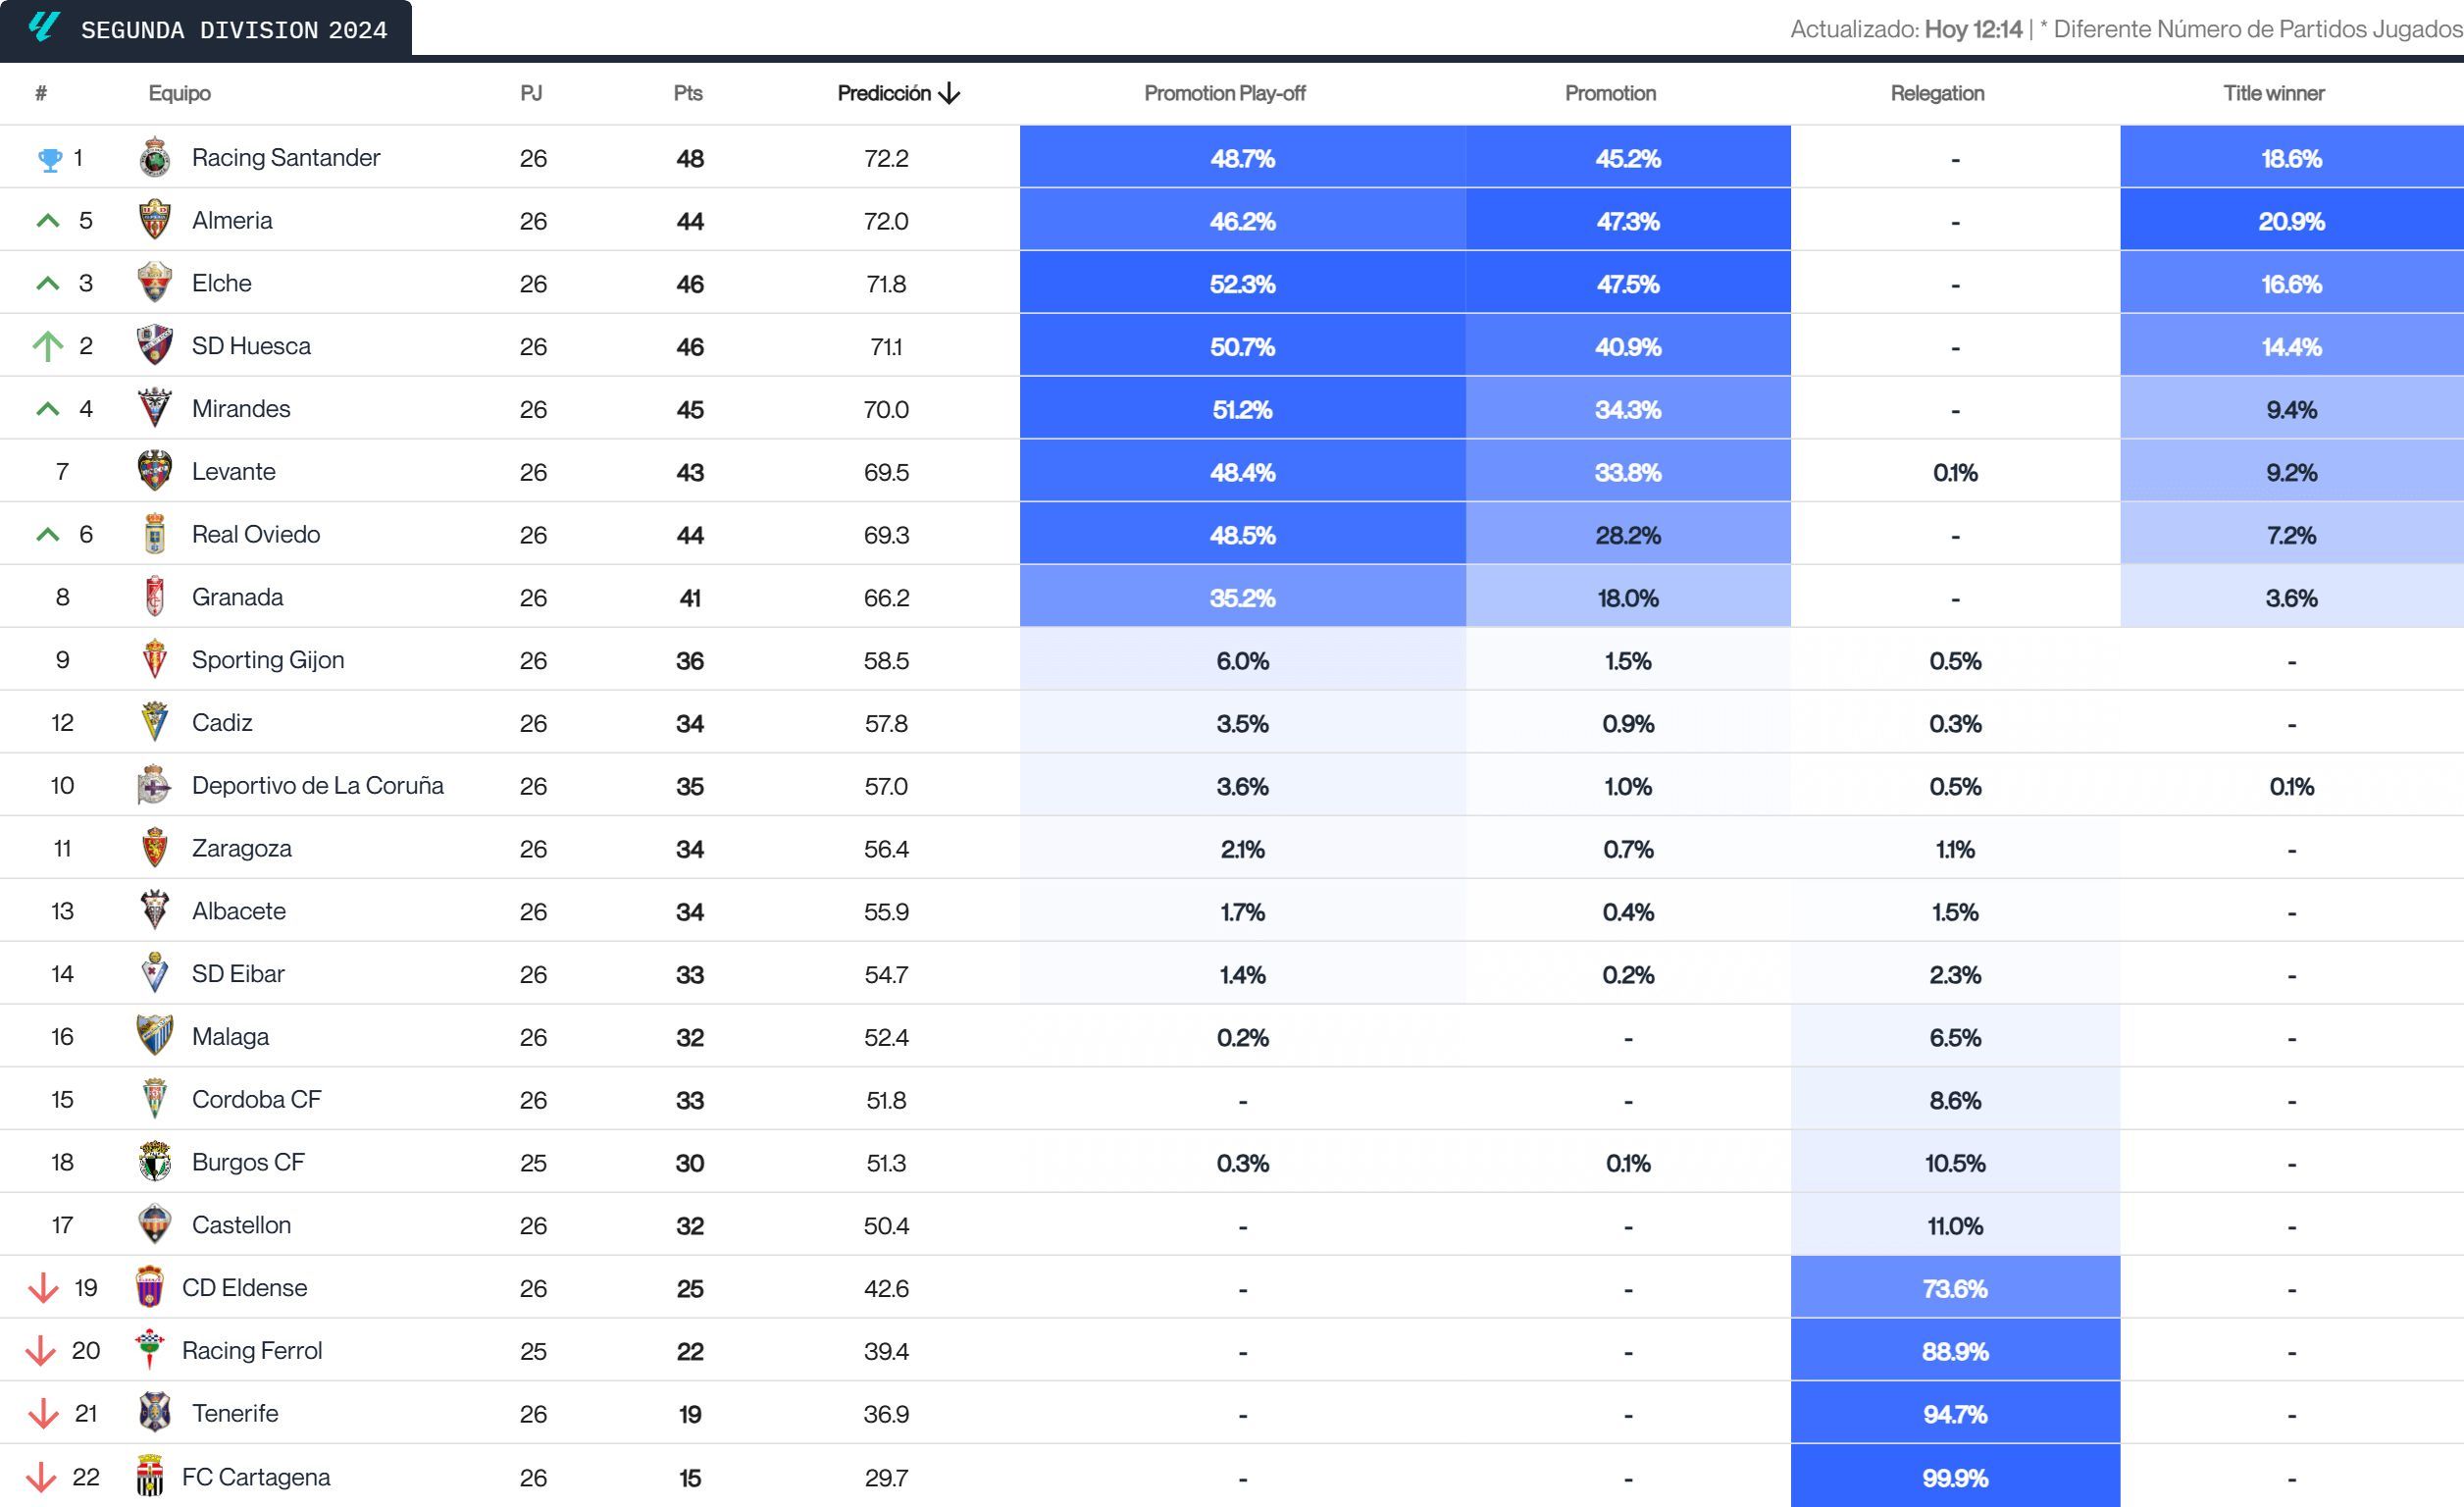2464x1507 pixels.
Task: Click the SD Huesca club crest
Action: point(154,346)
